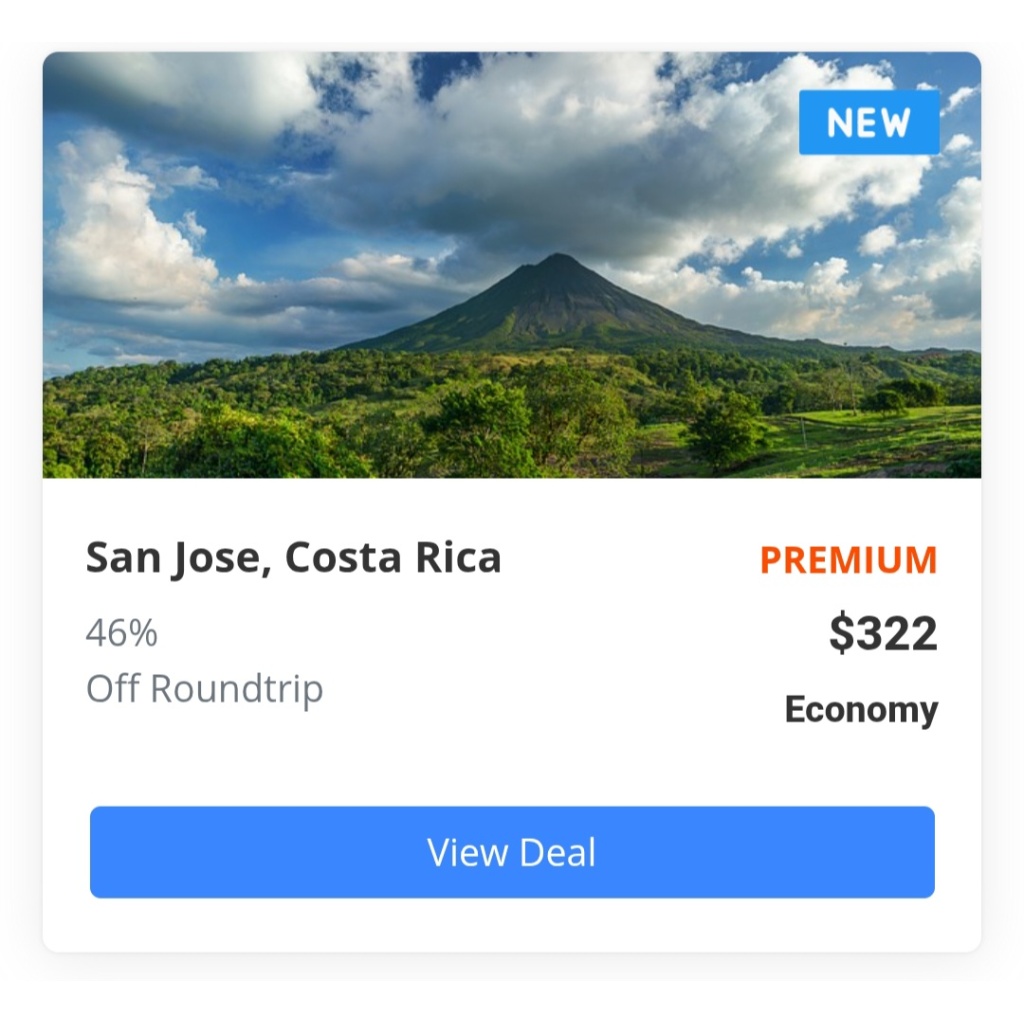Select the $322 price
The height and width of the screenshot is (1024, 1024).
click(883, 632)
